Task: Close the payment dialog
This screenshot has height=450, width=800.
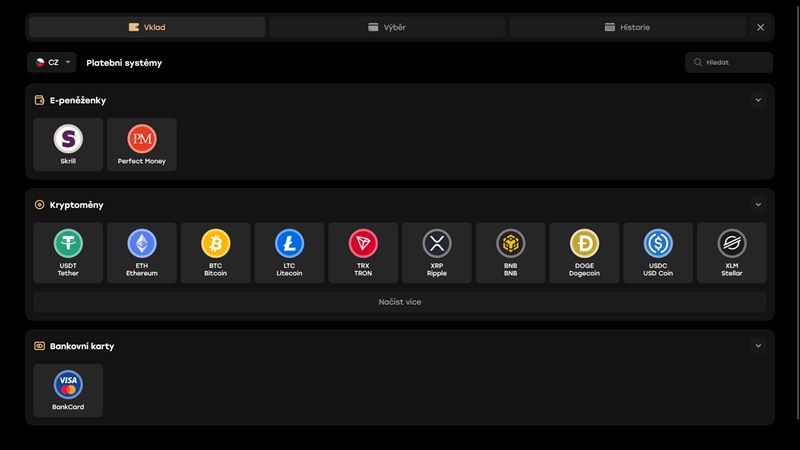Action: 760,27
